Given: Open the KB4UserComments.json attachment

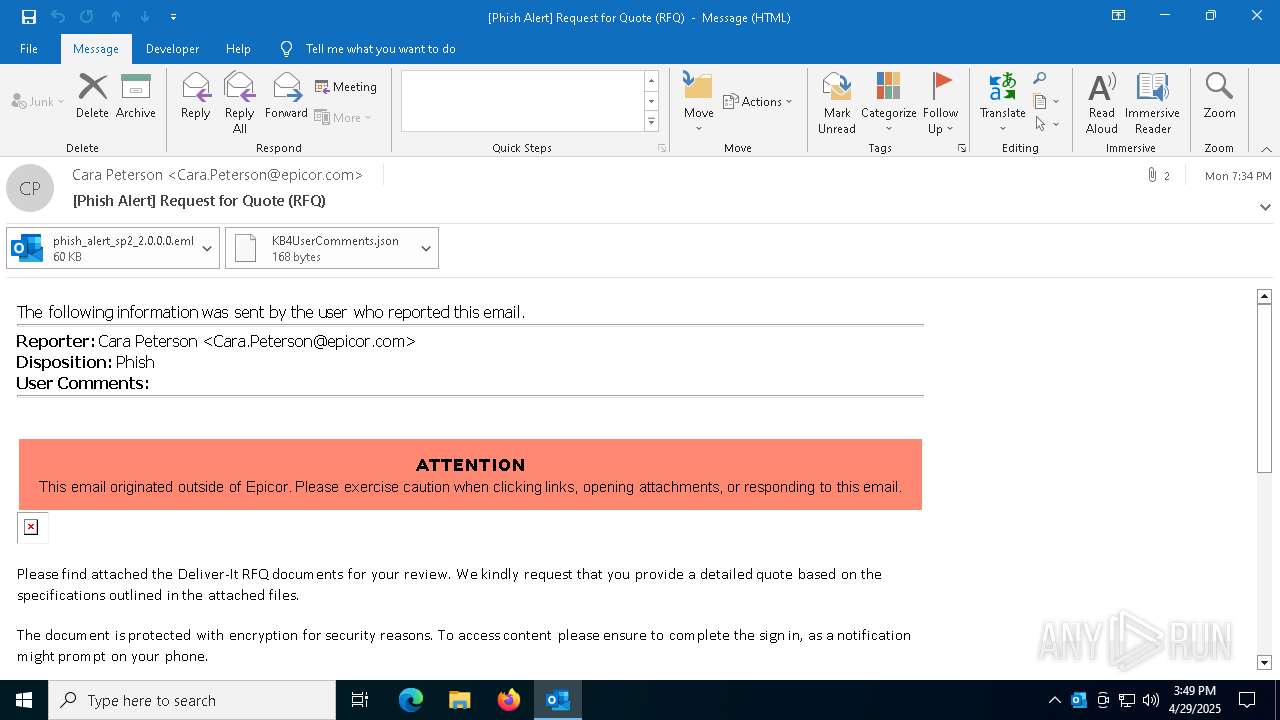Looking at the screenshot, I should pos(321,248).
